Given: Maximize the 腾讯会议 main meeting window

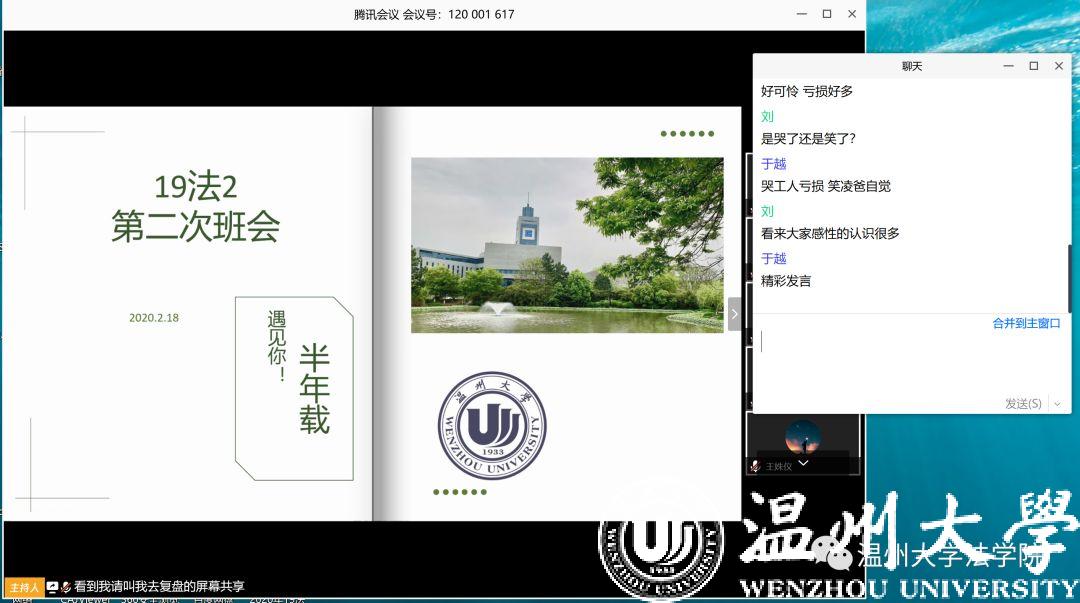Looking at the screenshot, I should pyautogui.click(x=827, y=14).
